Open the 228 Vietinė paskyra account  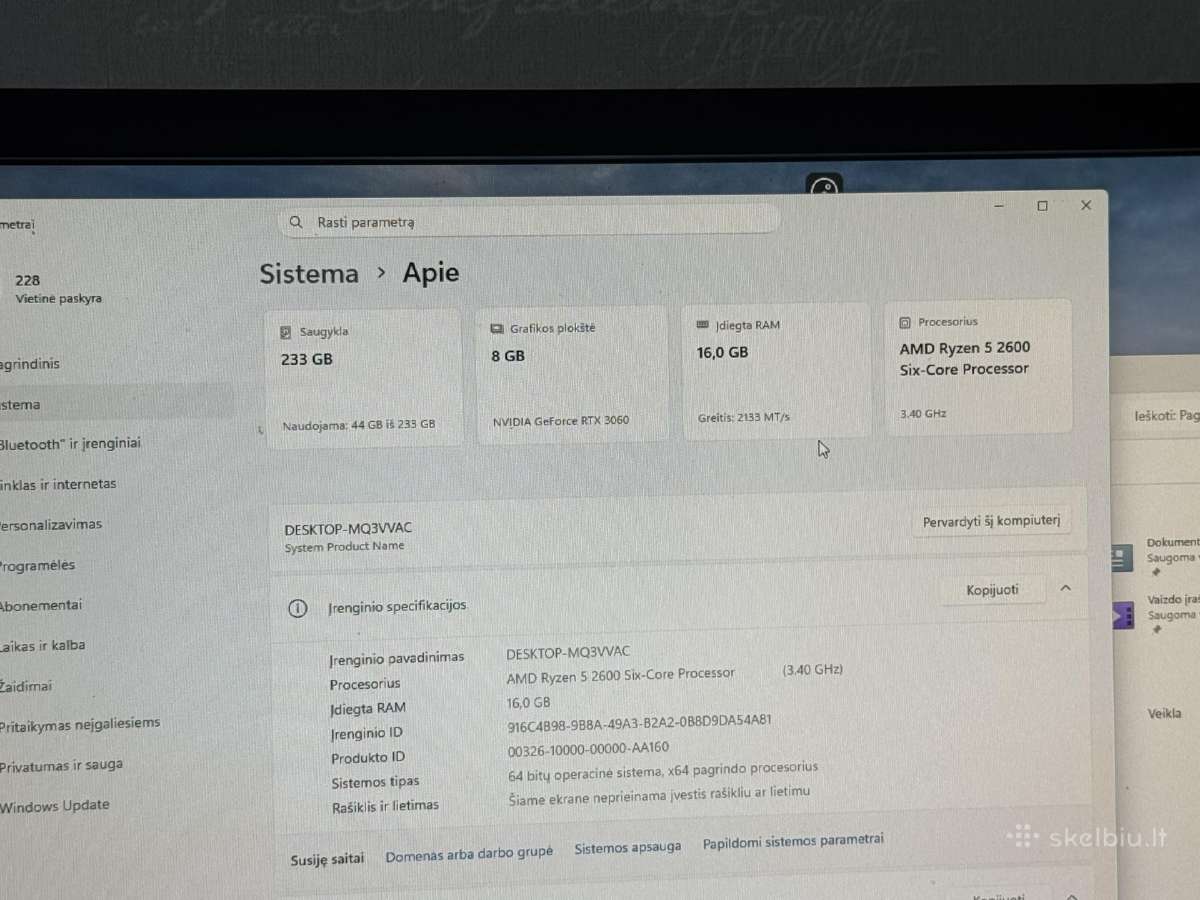[58, 289]
